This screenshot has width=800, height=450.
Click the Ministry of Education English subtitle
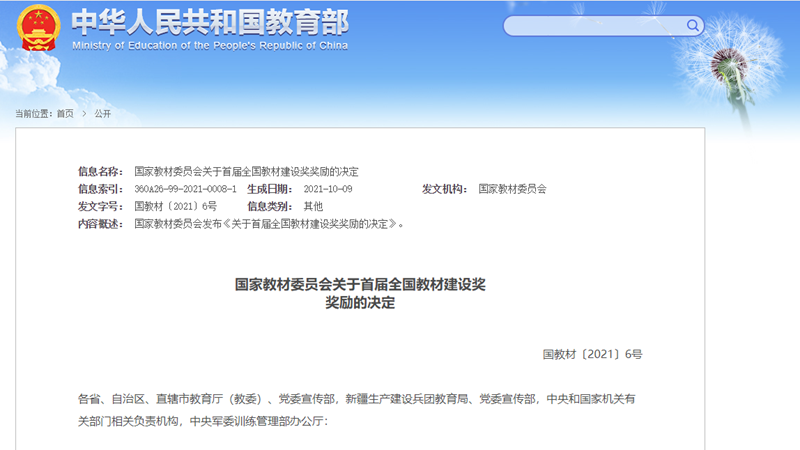pos(210,45)
